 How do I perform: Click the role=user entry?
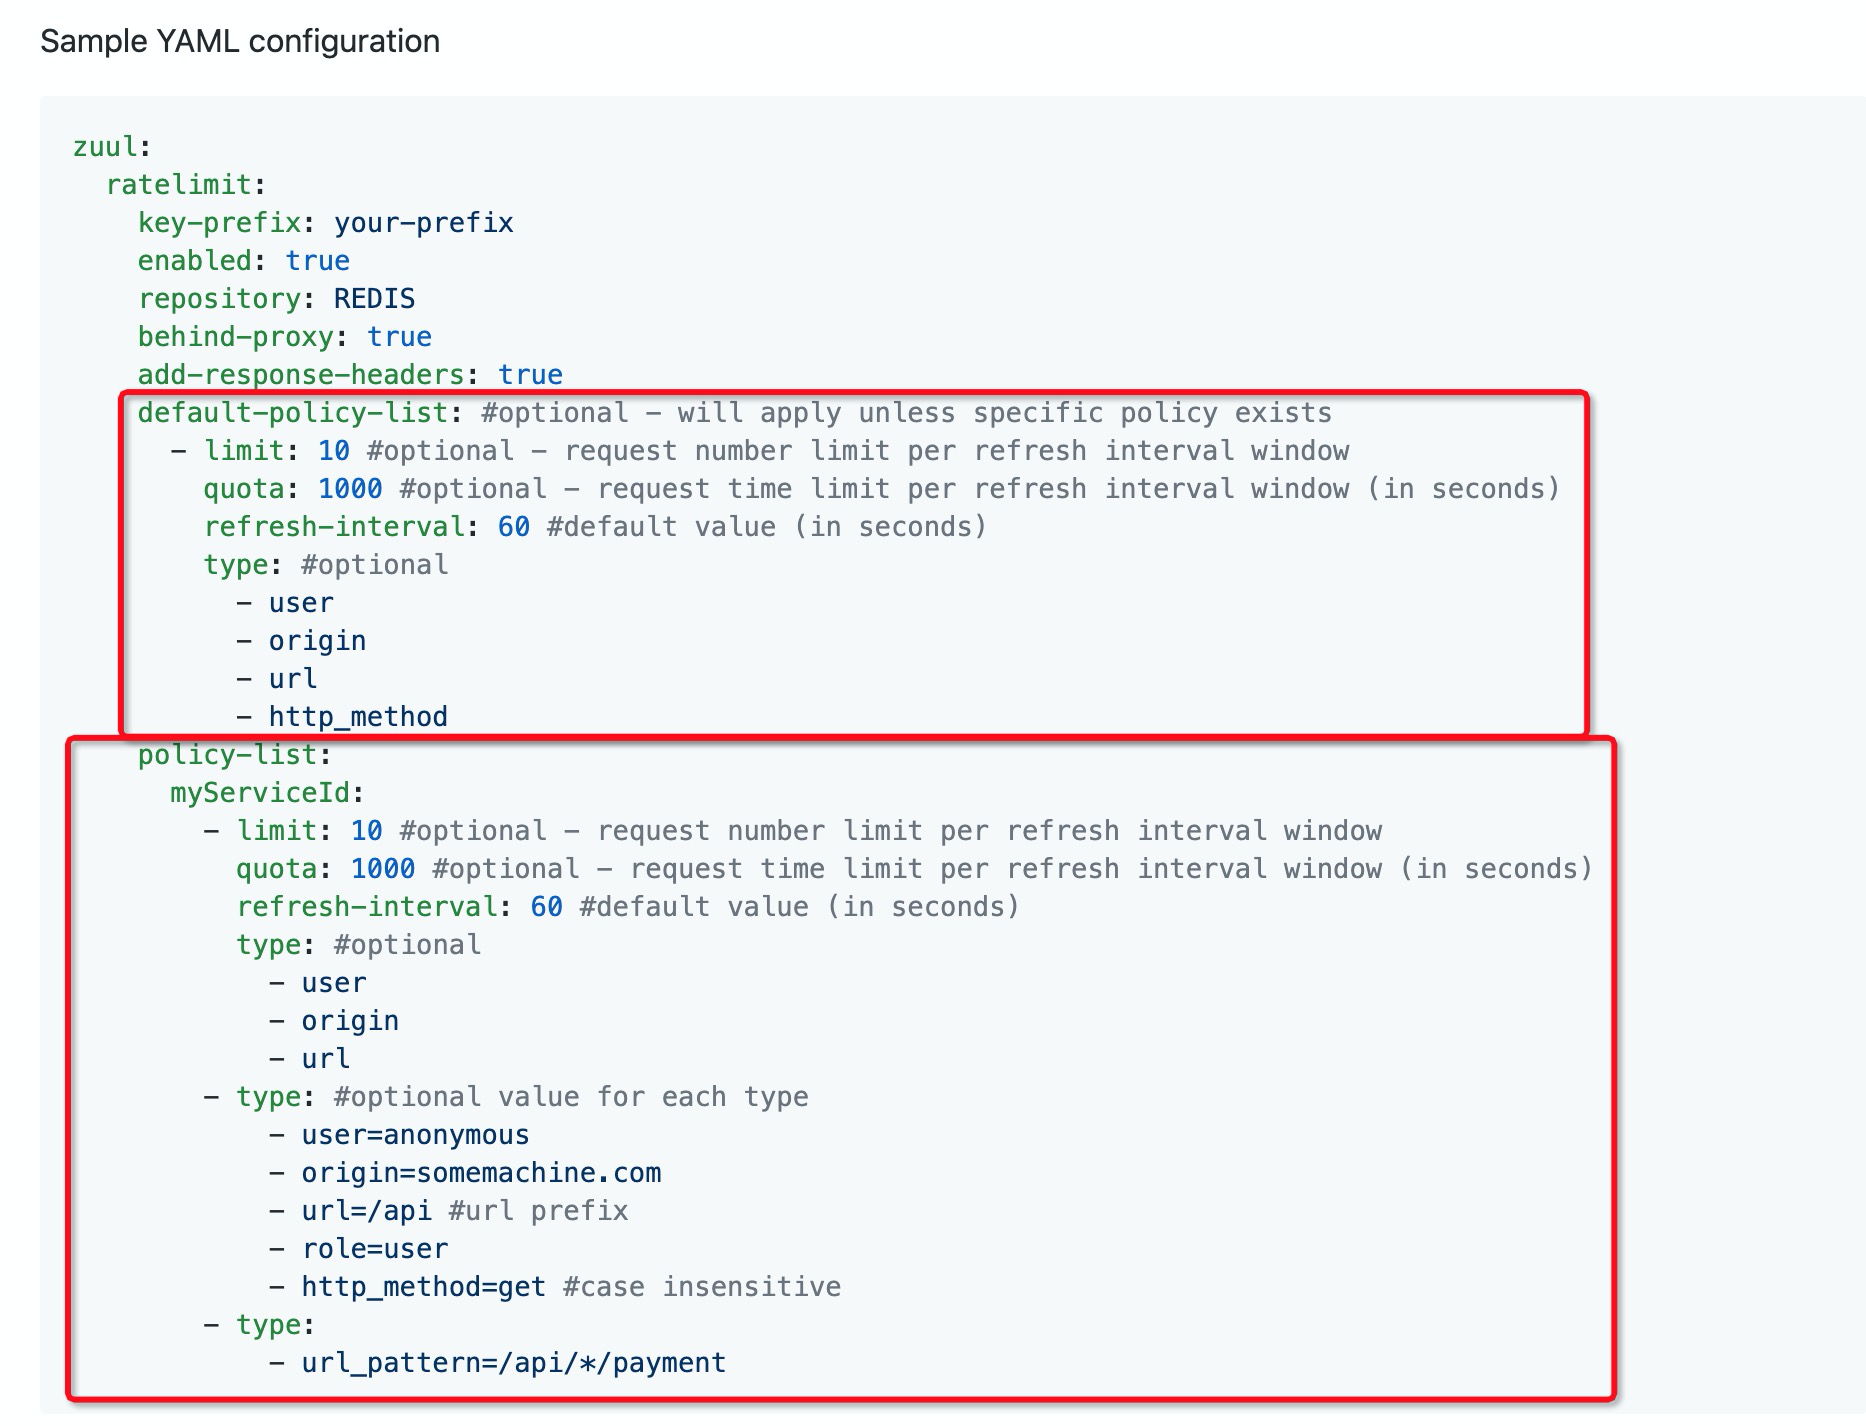[x=375, y=1249]
